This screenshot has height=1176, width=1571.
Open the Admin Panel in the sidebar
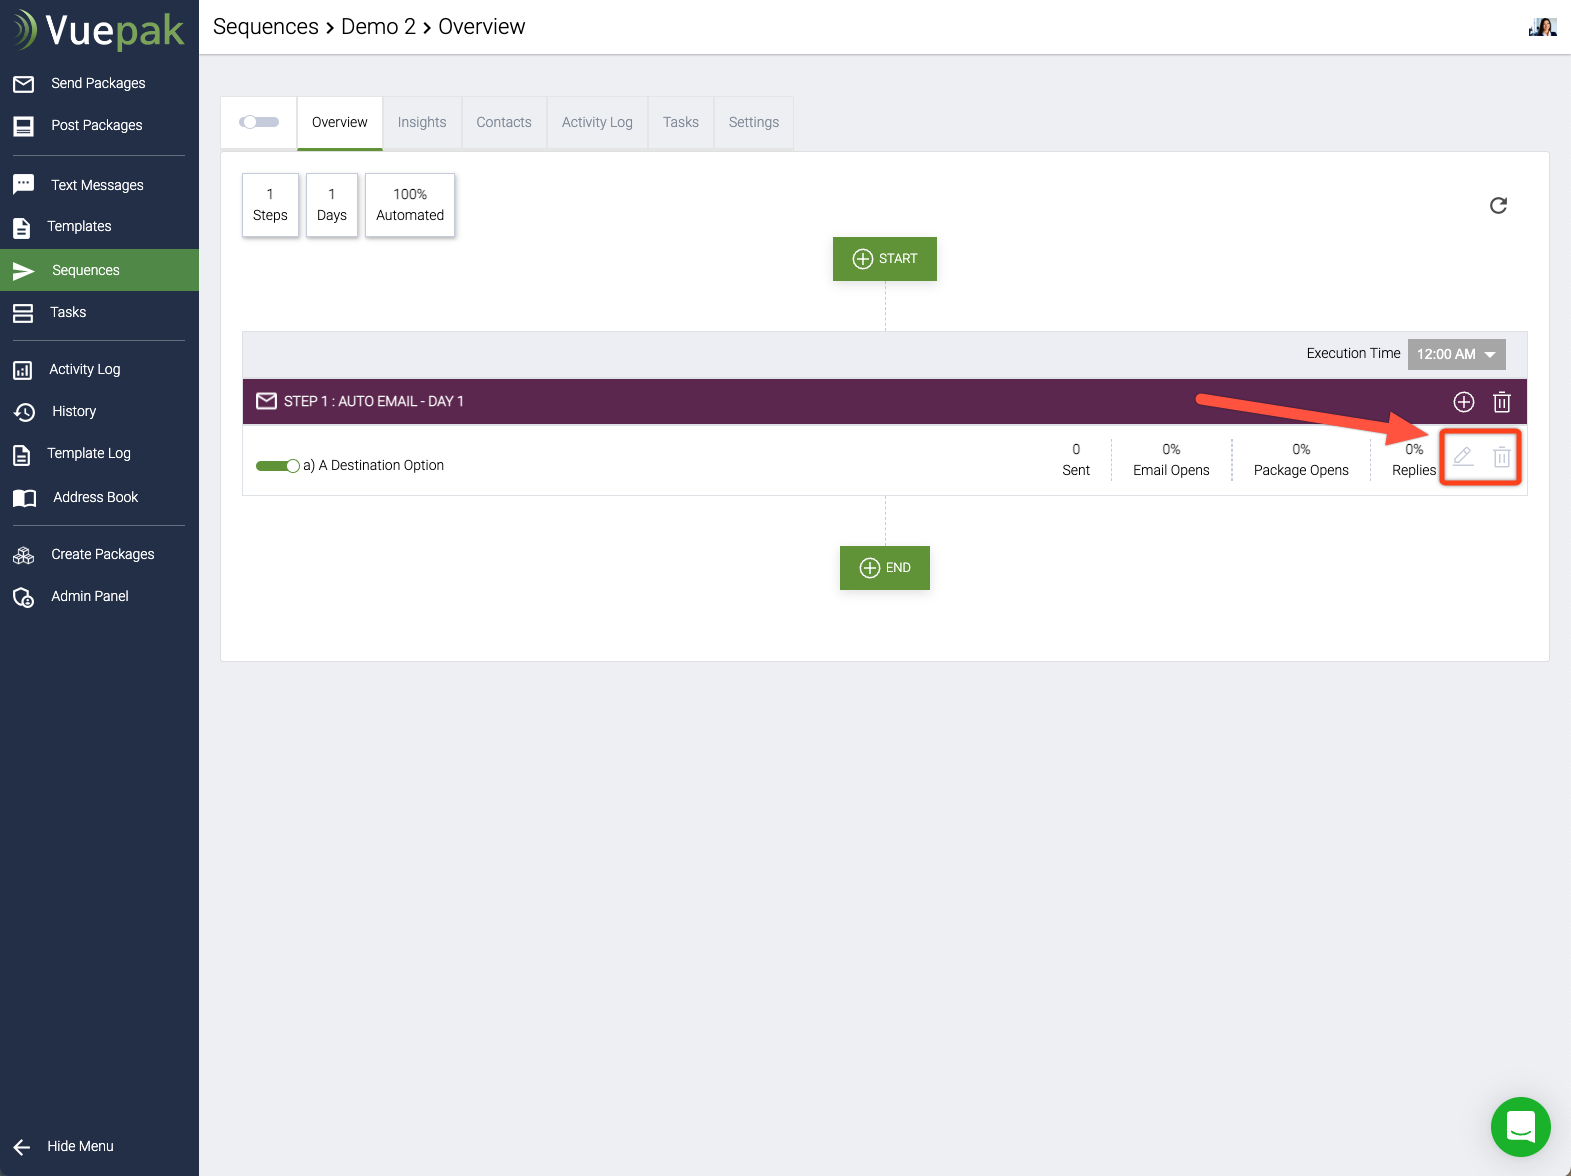pos(89,596)
